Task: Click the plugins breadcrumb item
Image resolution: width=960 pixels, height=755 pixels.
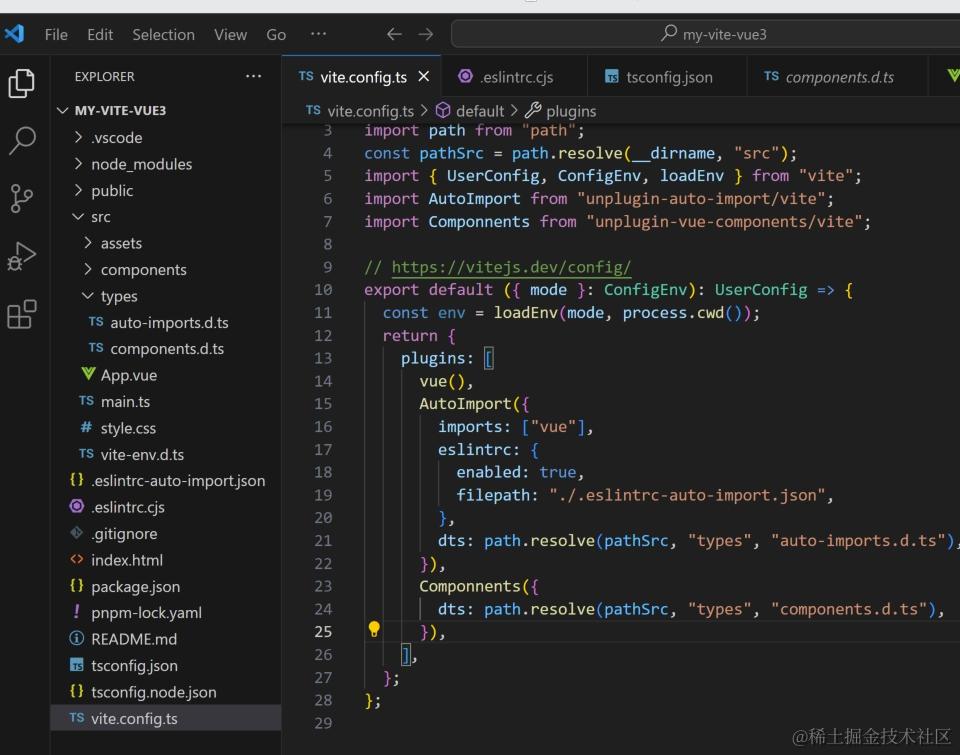Action: click(571, 111)
